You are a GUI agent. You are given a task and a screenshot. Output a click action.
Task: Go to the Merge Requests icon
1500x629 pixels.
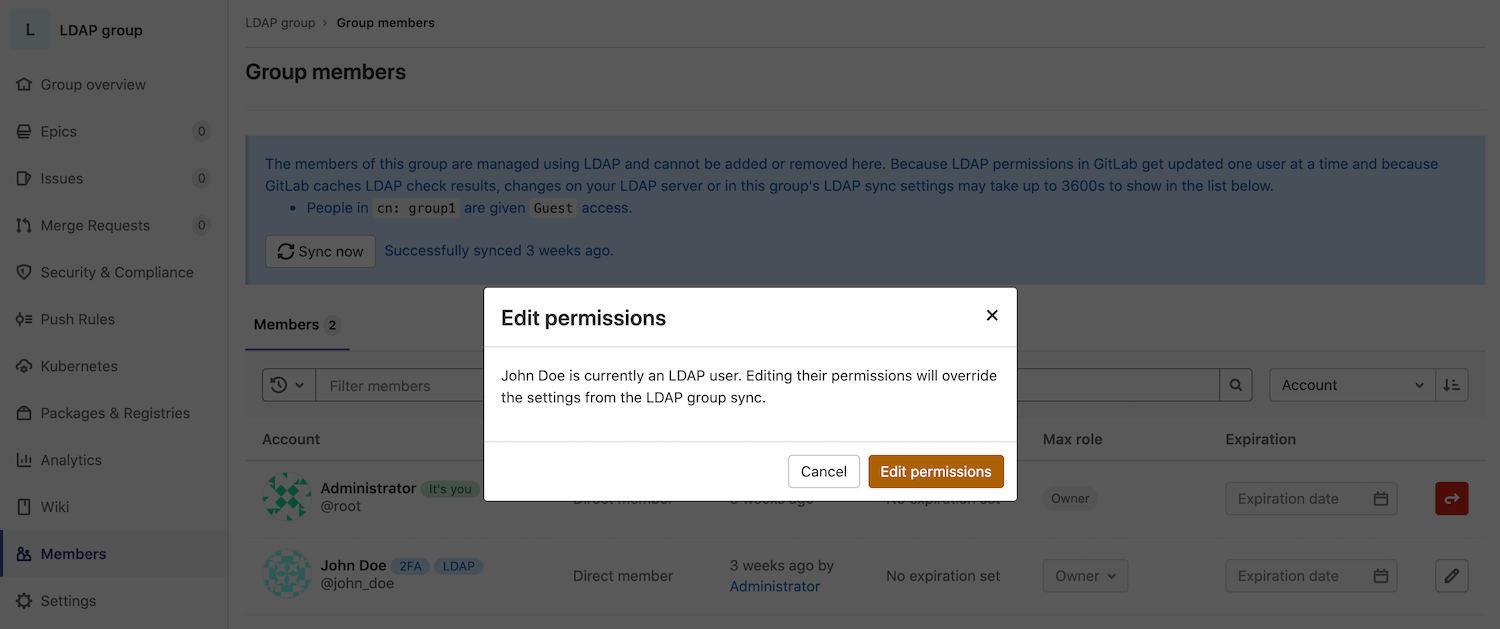(x=25, y=226)
